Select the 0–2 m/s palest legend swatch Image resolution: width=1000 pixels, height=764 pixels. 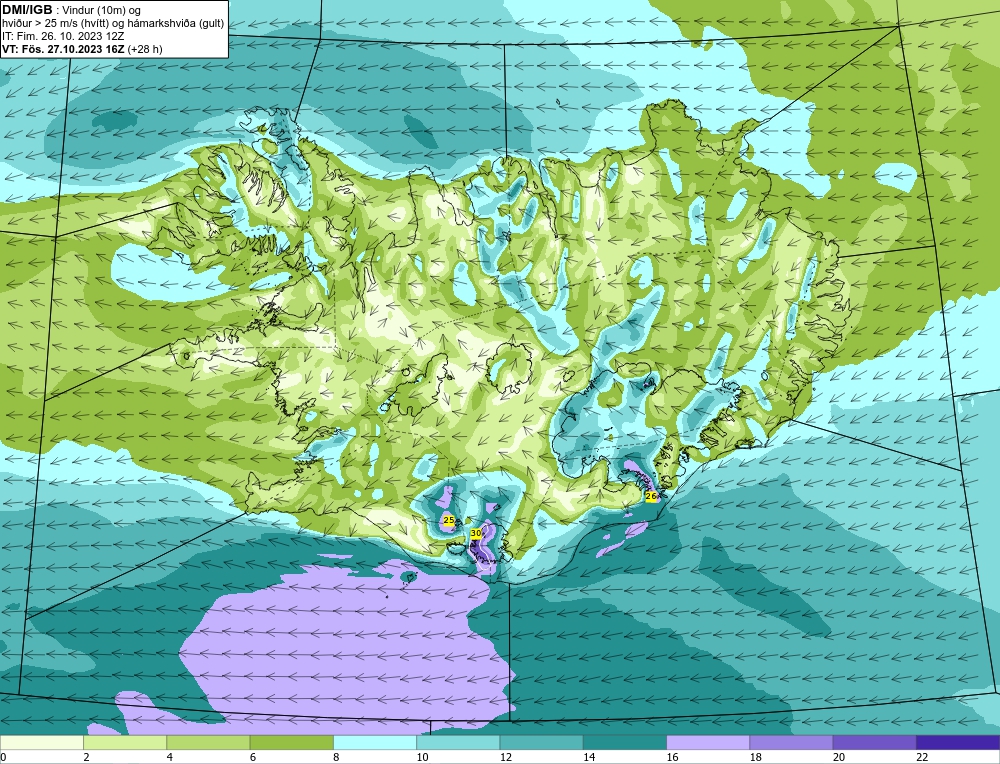point(41,743)
